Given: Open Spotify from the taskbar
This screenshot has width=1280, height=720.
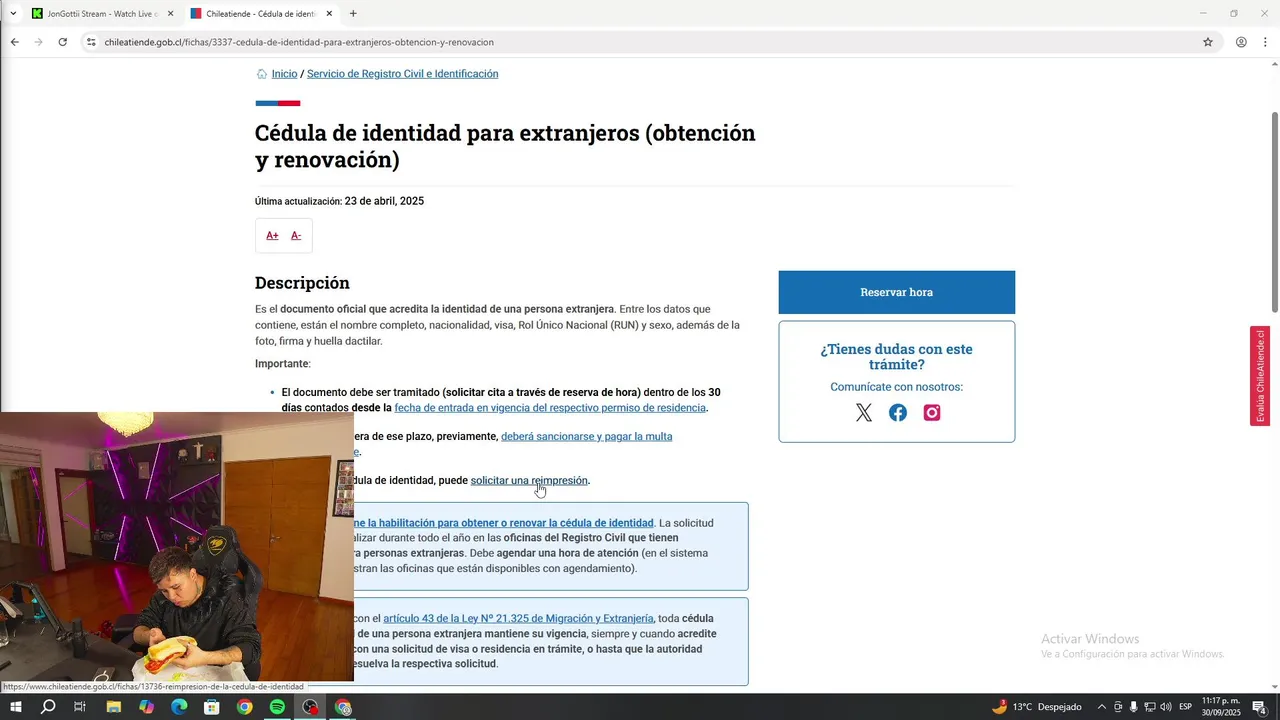Looking at the screenshot, I should pos(277,707).
